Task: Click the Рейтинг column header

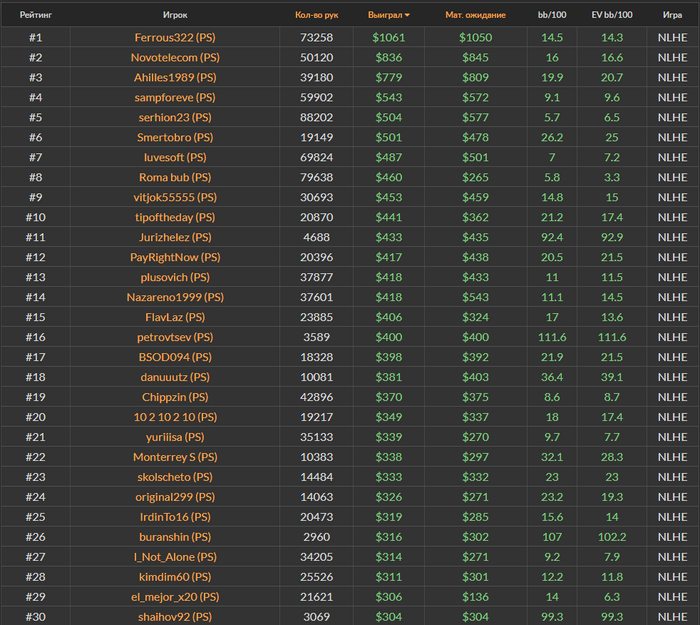Action: (36, 15)
